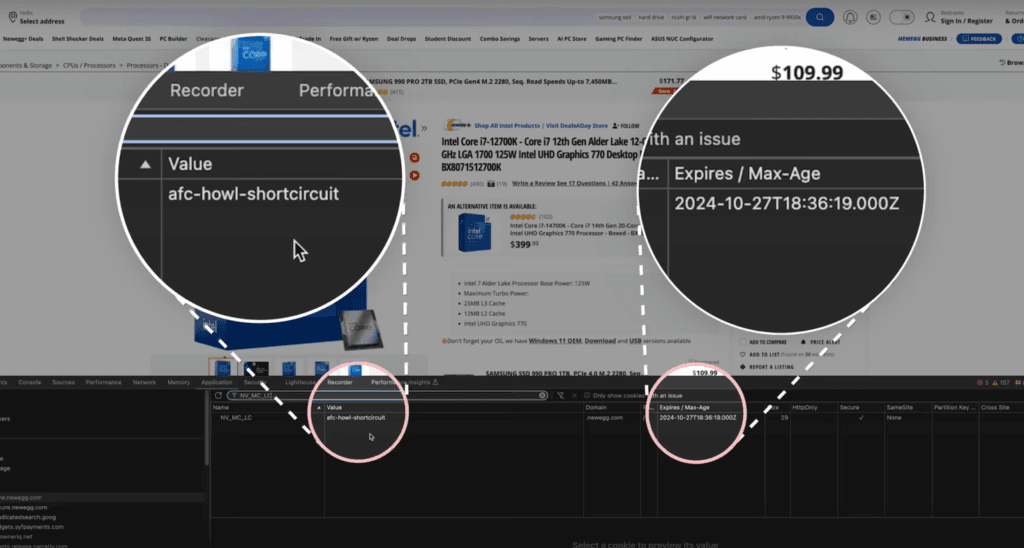Click the blue search magnifier button
The height and width of the screenshot is (548, 1024).
[x=819, y=17]
